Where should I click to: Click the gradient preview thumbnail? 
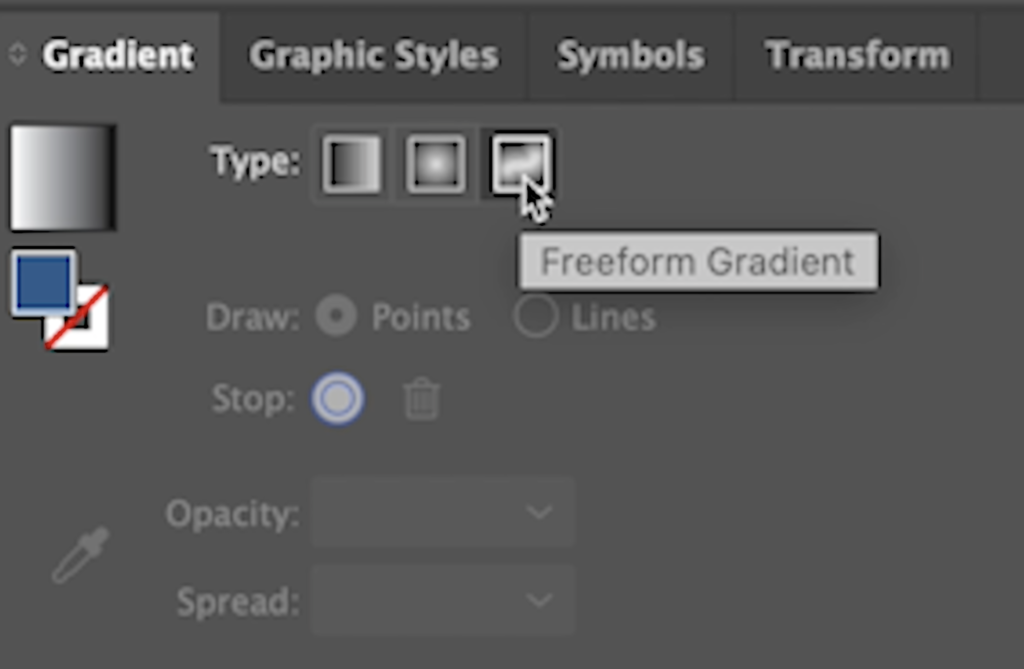63,178
